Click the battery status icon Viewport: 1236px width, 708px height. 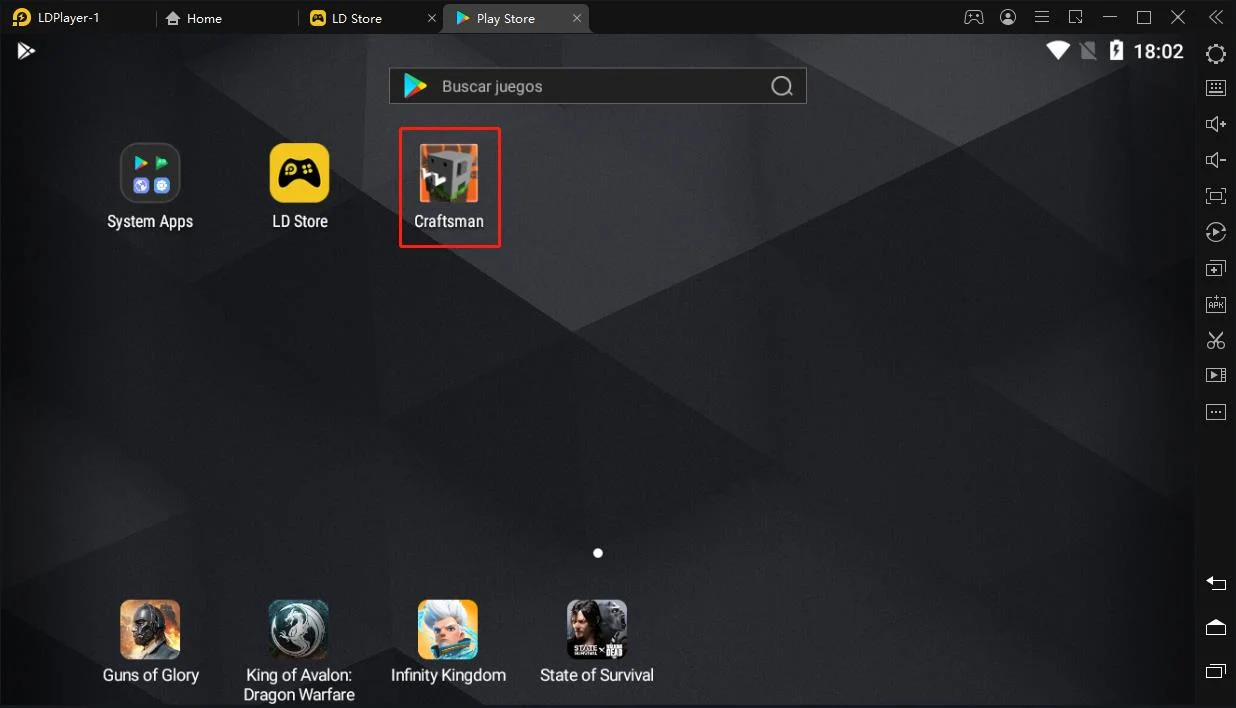coord(1116,51)
